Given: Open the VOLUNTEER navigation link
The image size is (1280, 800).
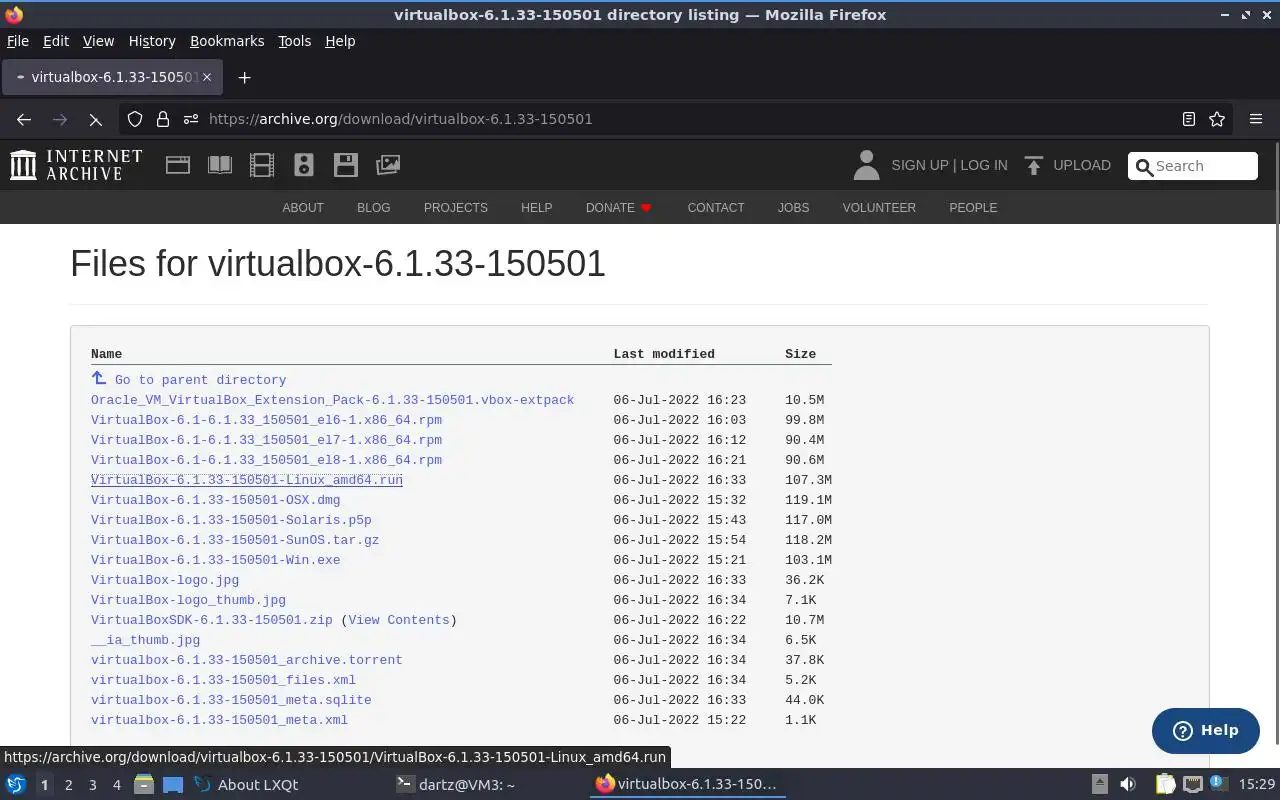Looking at the screenshot, I should coord(879,208).
